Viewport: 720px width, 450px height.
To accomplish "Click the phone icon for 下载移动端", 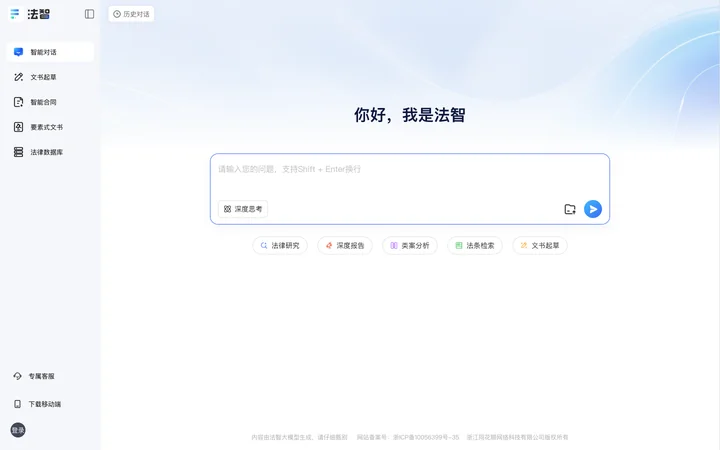I will pyautogui.click(x=17, y=404).
